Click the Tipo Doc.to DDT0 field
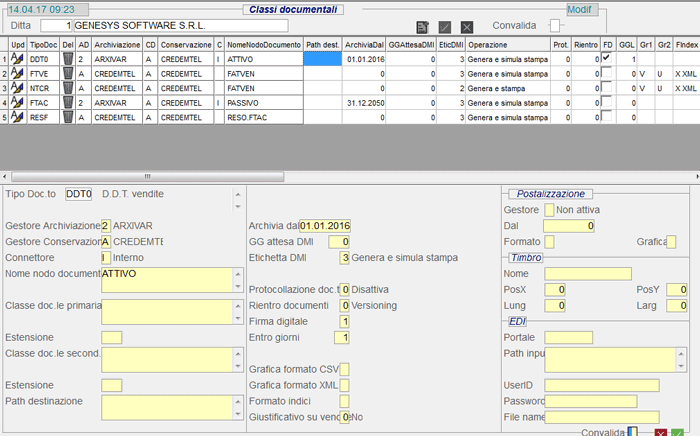 pyautogui.click(x=79, y=194)
